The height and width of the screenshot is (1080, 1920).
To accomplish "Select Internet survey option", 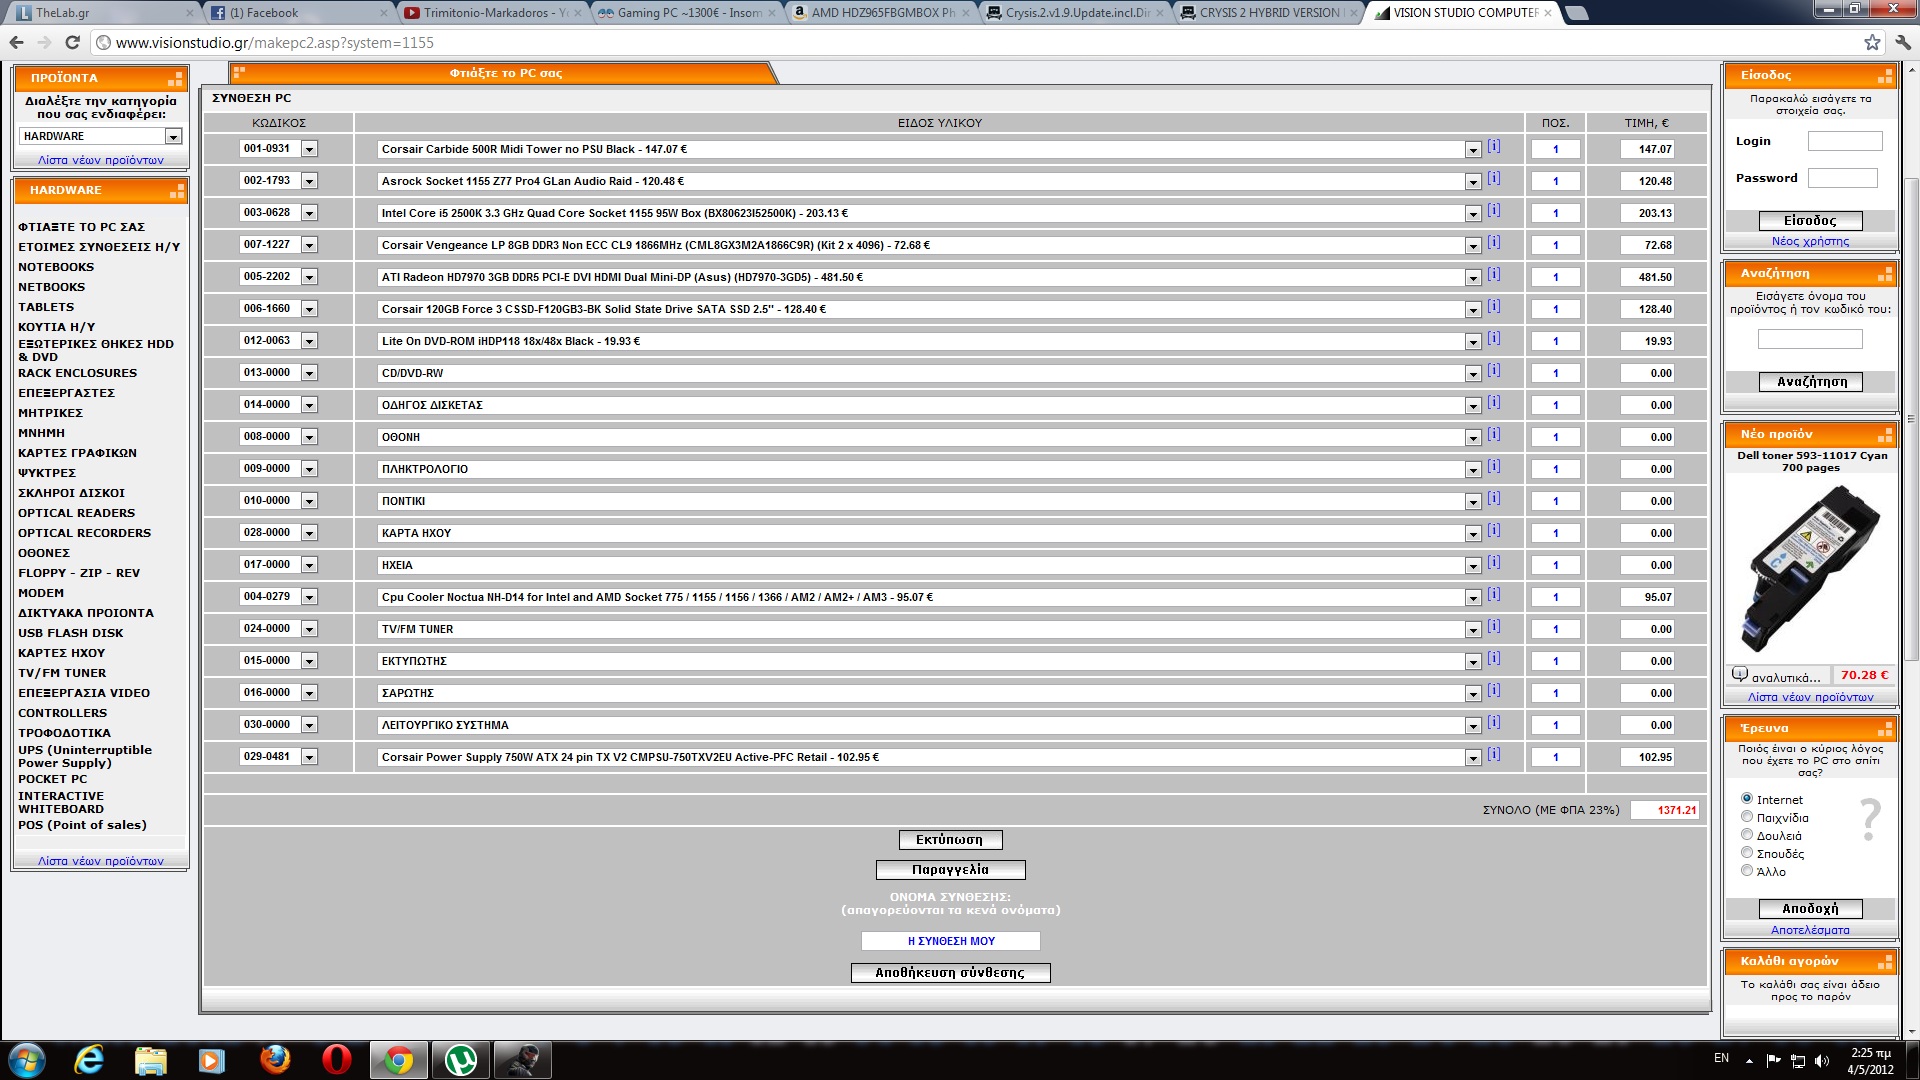I will [1747, 798].
